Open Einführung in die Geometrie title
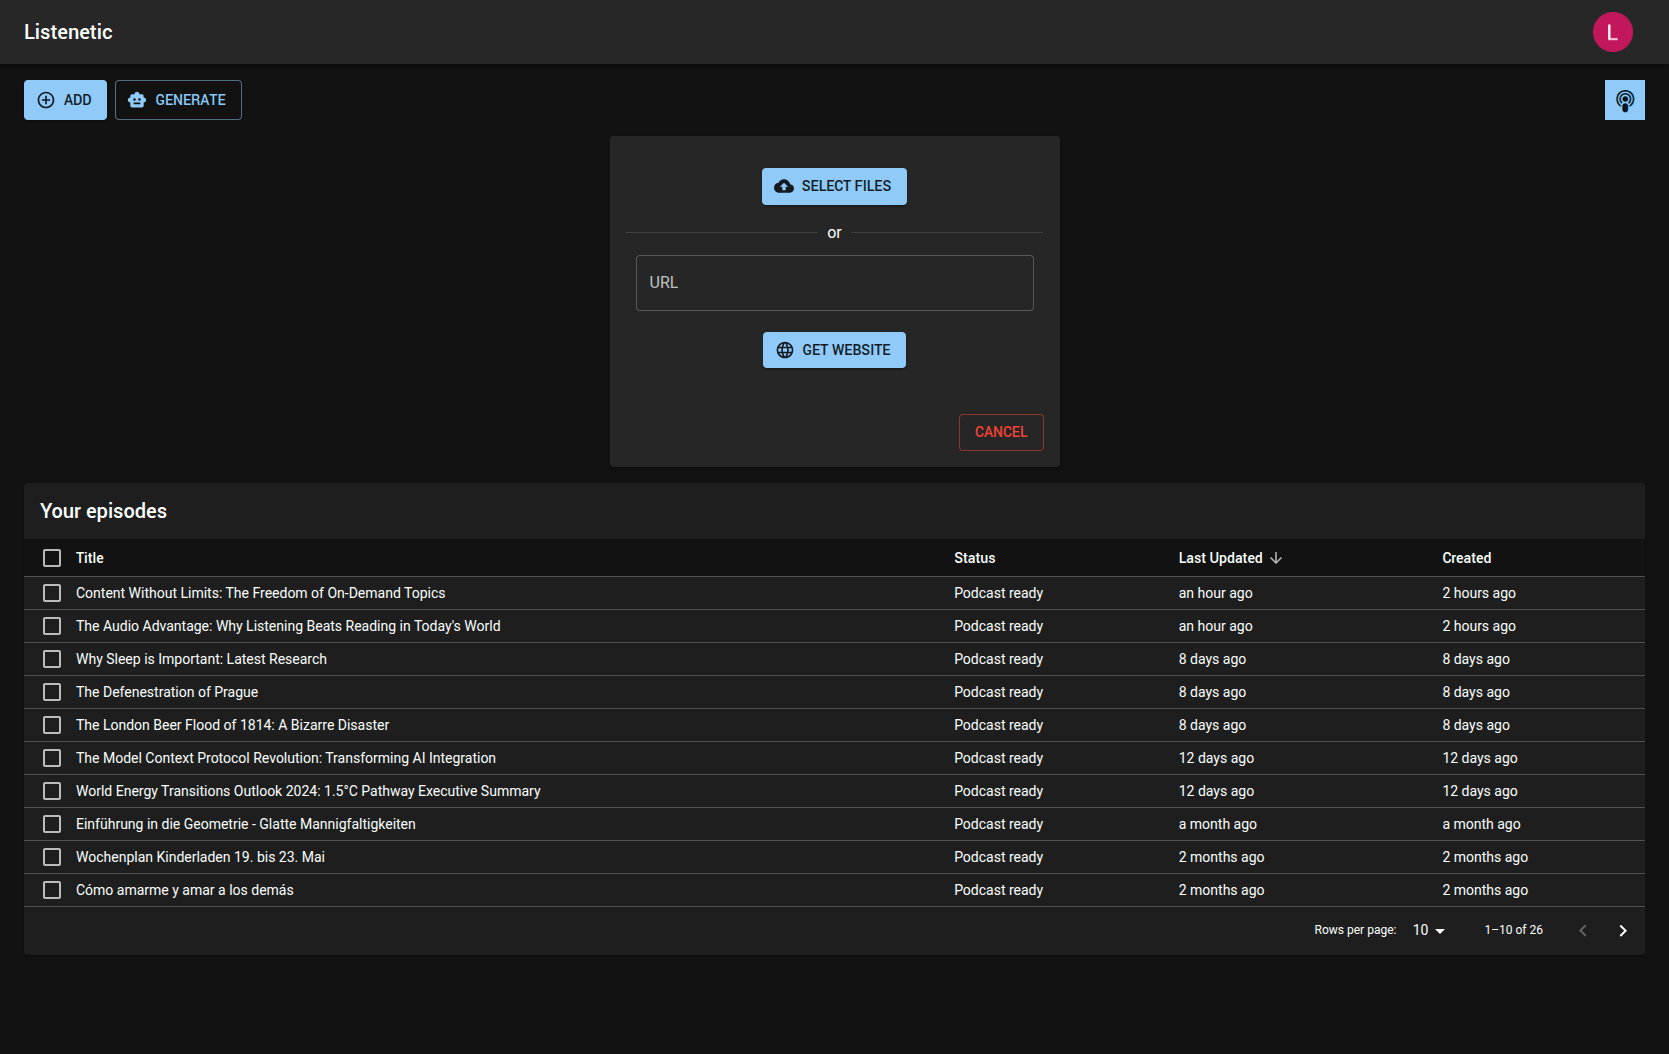The image size is (1669, 1054). point(246,824)
